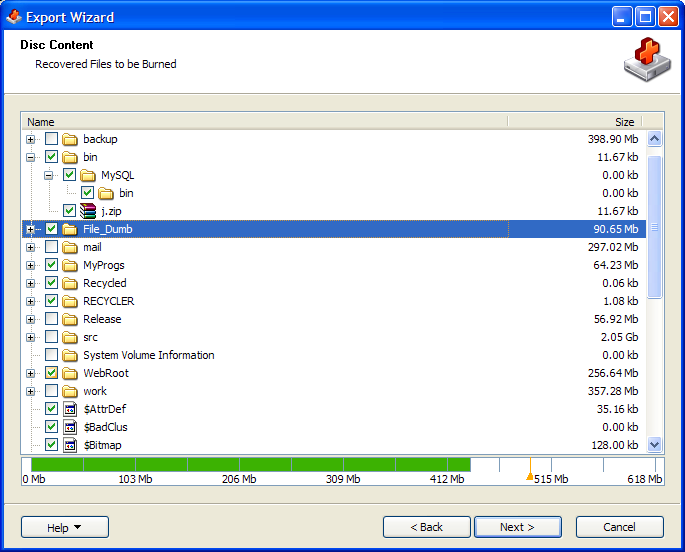Click the 2.05 Gb size value
Viewport: 685px width, 552px height.
tap(619, 337)
